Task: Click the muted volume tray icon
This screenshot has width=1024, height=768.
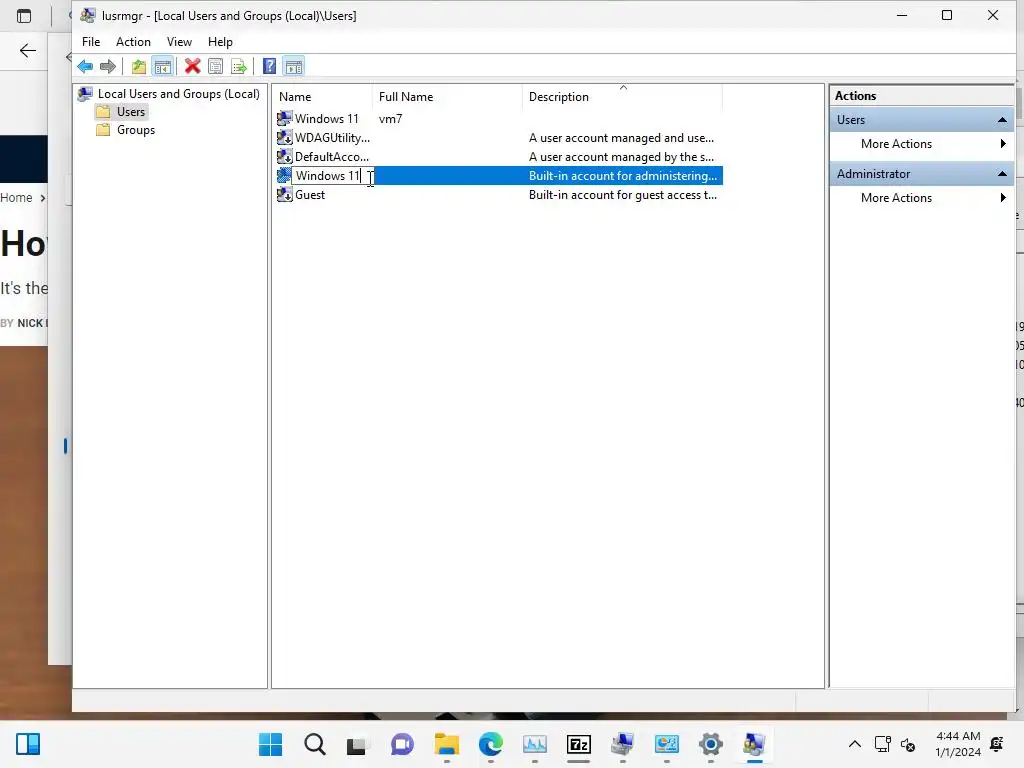Action: (x=908, y=744)
